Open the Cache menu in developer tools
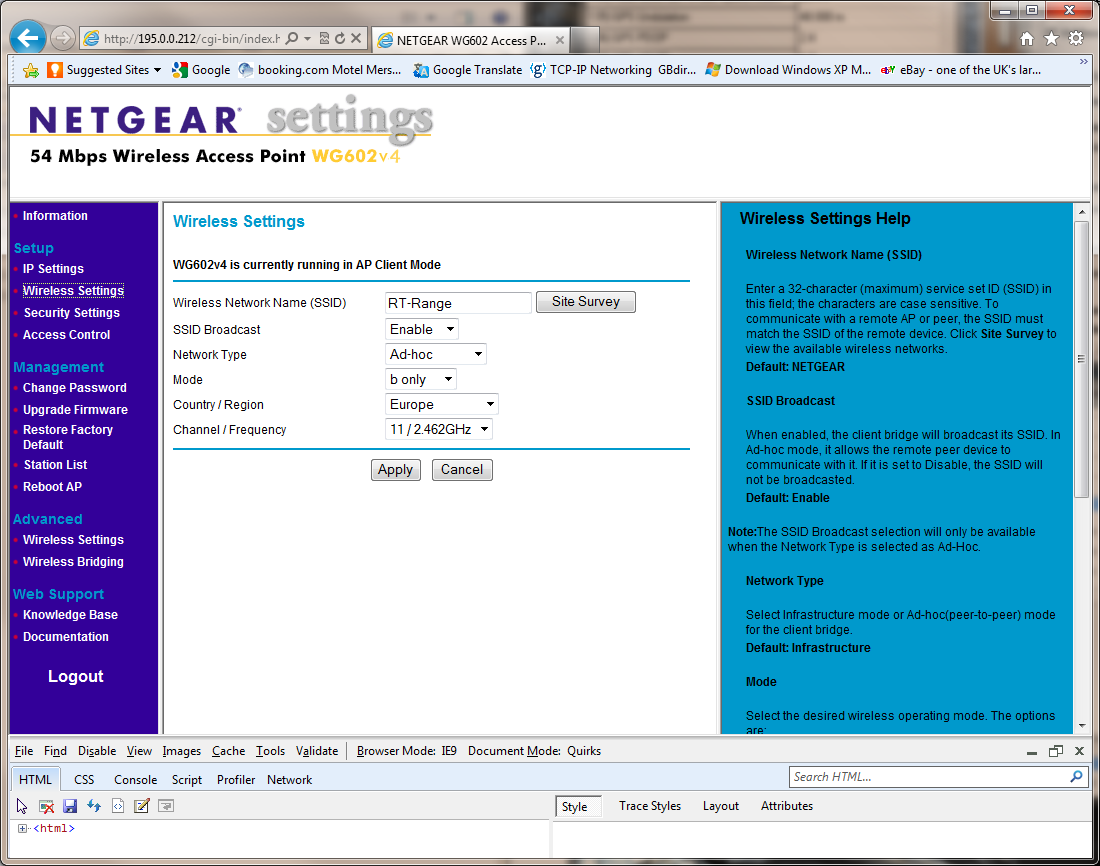This screenshot has height=866, width=1100. [x=228, y=751]
